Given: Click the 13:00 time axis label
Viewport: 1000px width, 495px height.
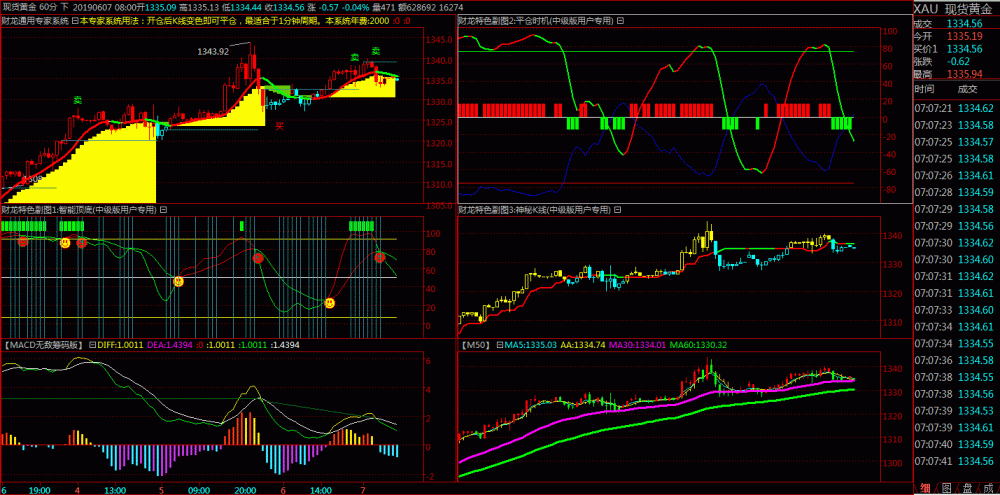Looking at the screenshot, I should pos(115,490).
